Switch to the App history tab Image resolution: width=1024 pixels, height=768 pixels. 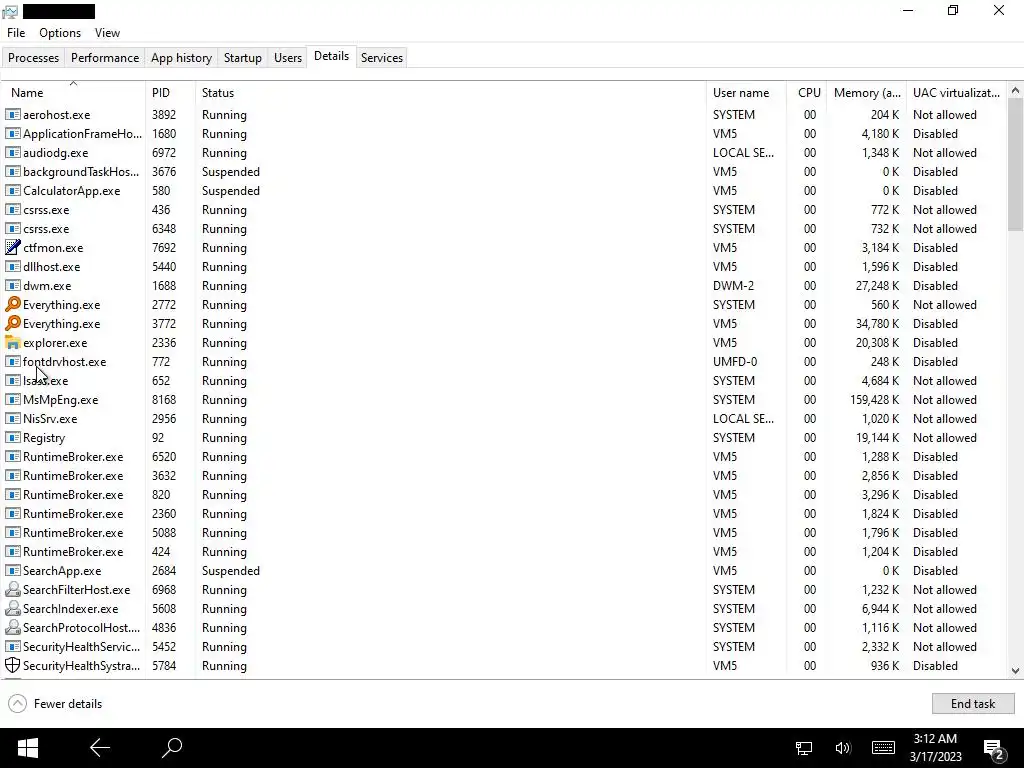tap(182, 57)
